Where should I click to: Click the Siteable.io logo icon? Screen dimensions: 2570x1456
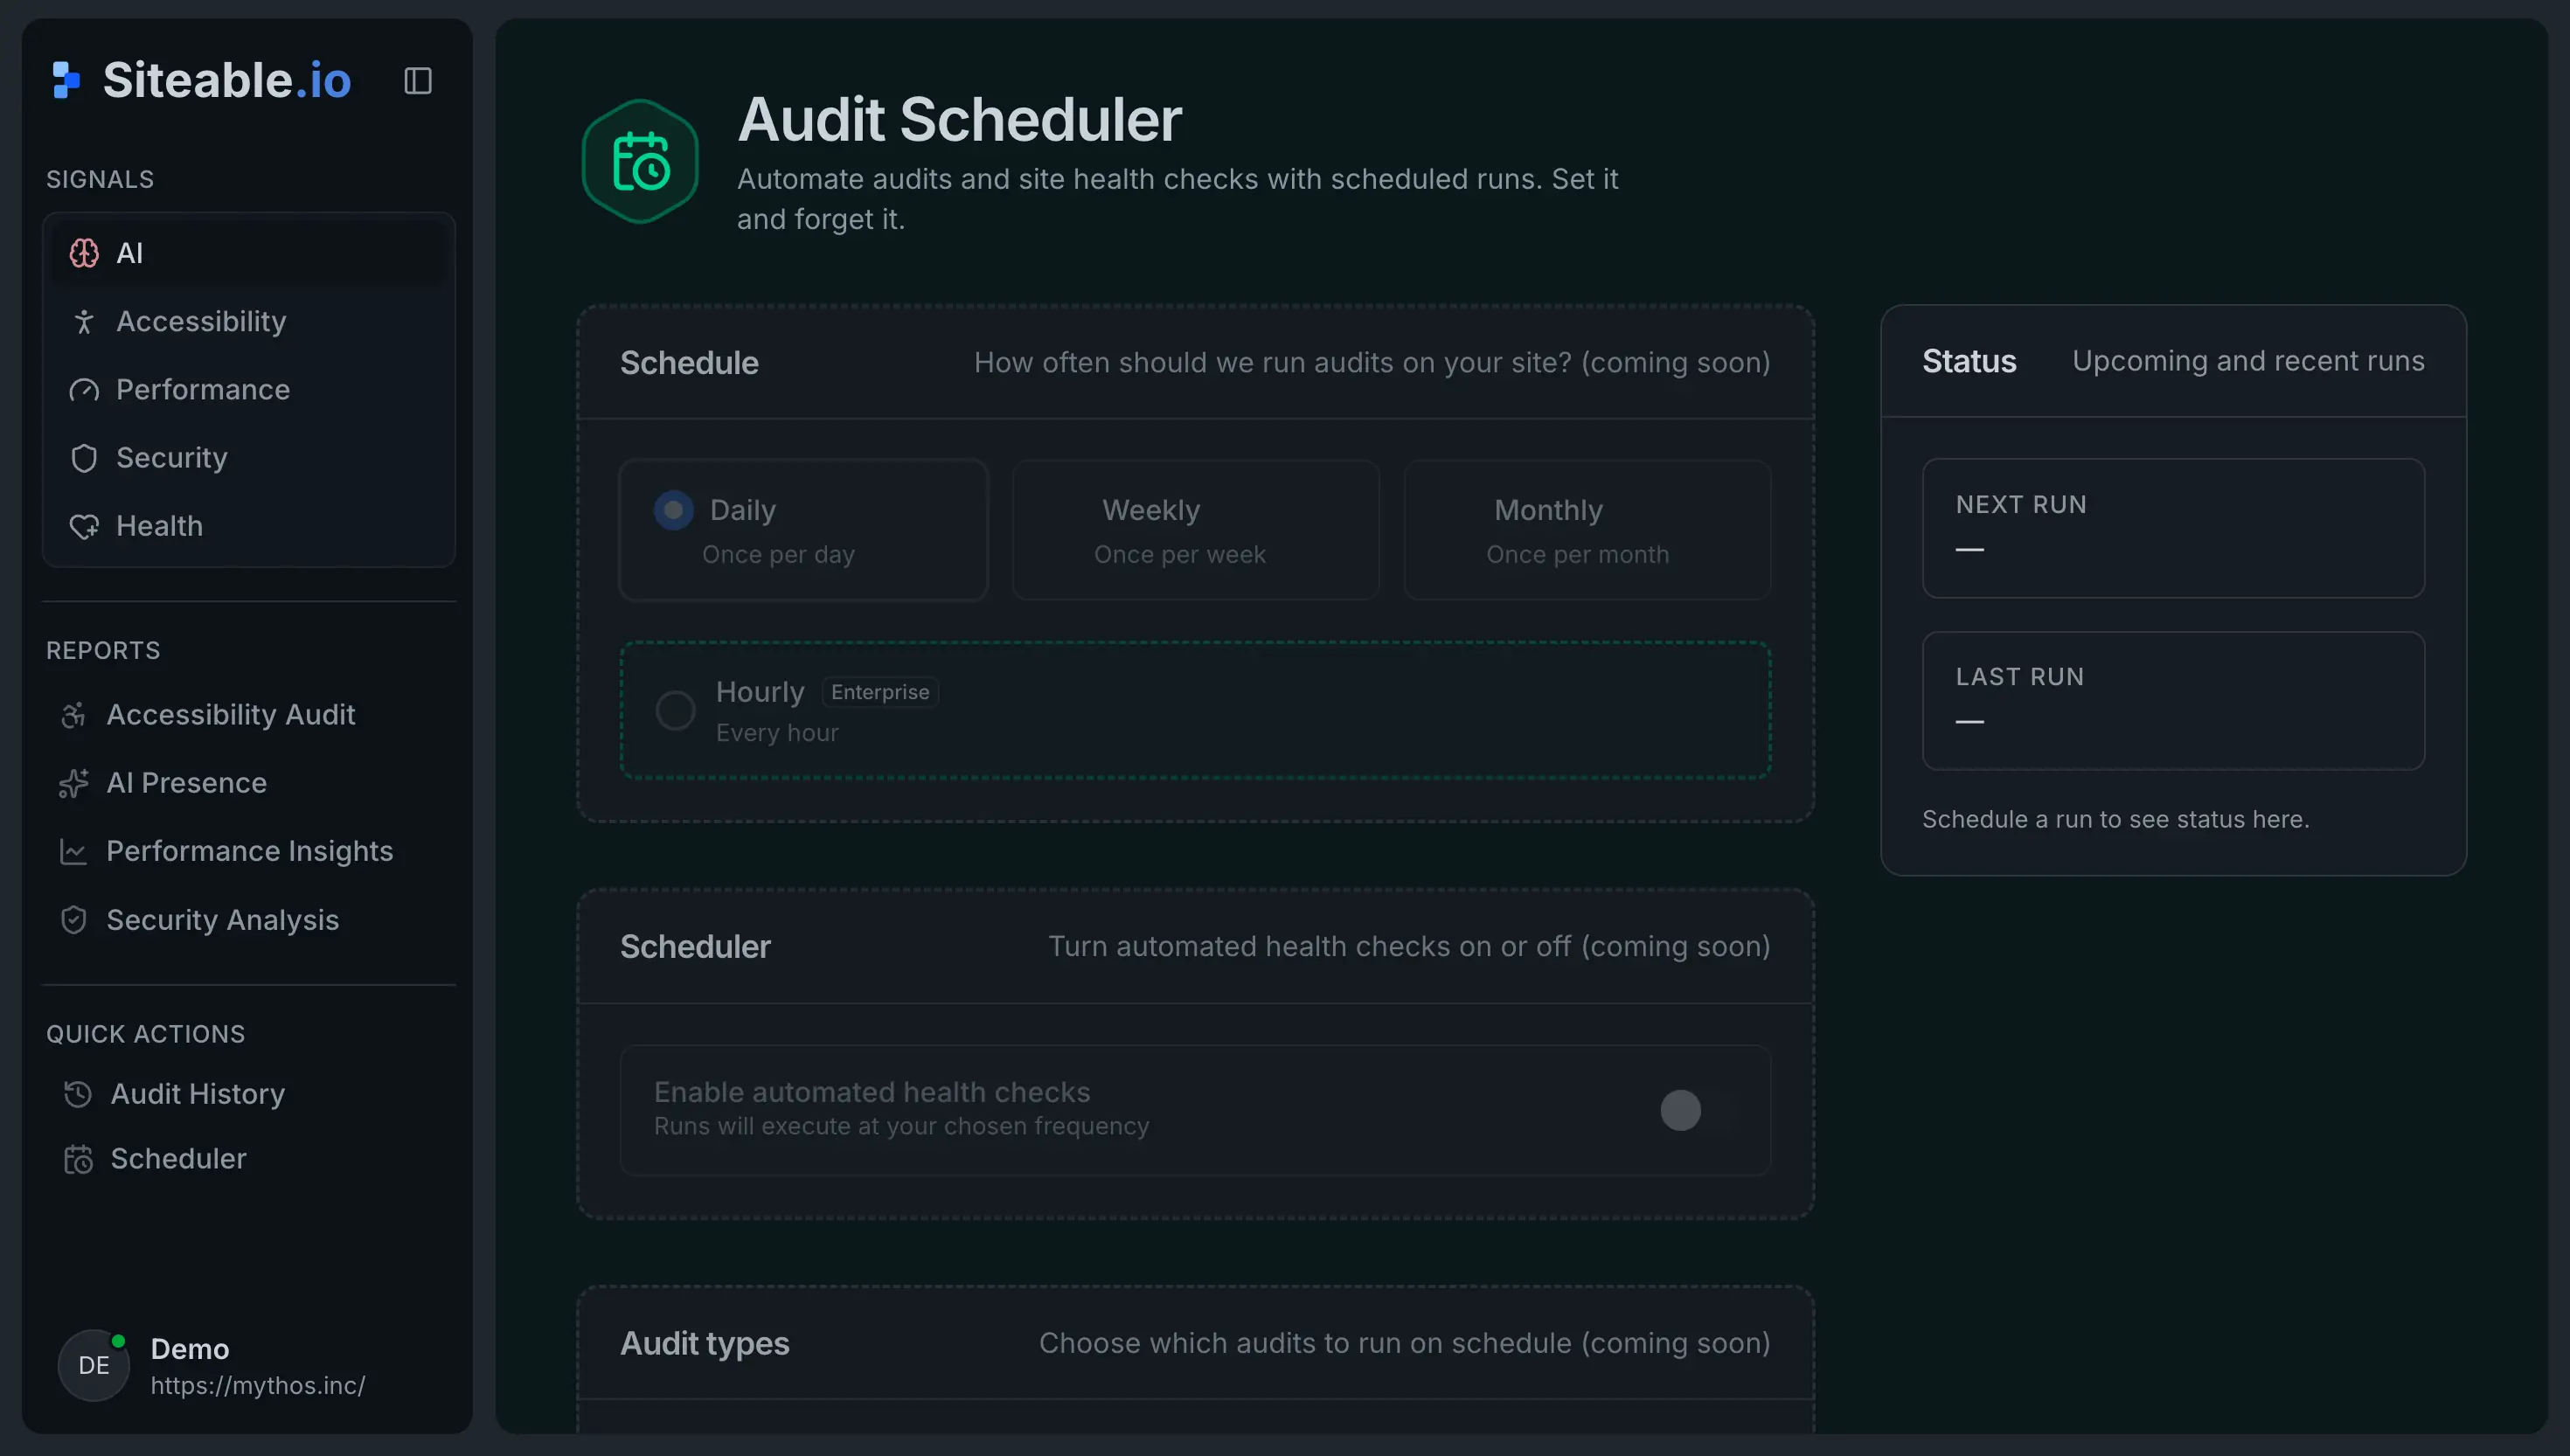pyautogui.click(x=66, y=80)
